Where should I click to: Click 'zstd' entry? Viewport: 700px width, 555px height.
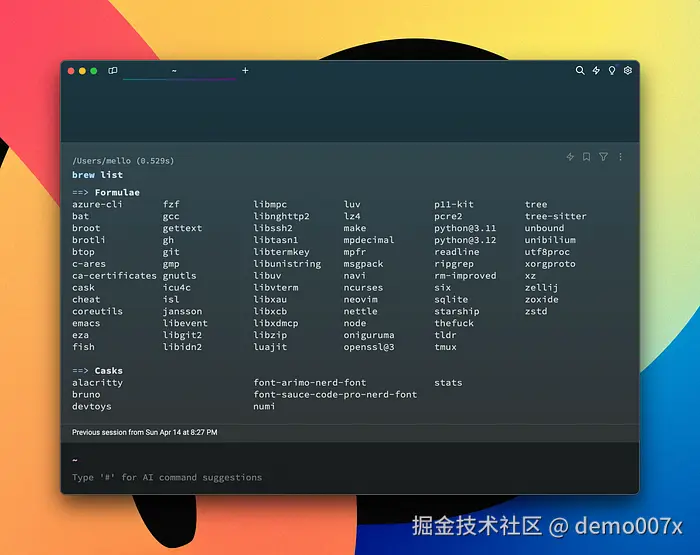(536, 311)
